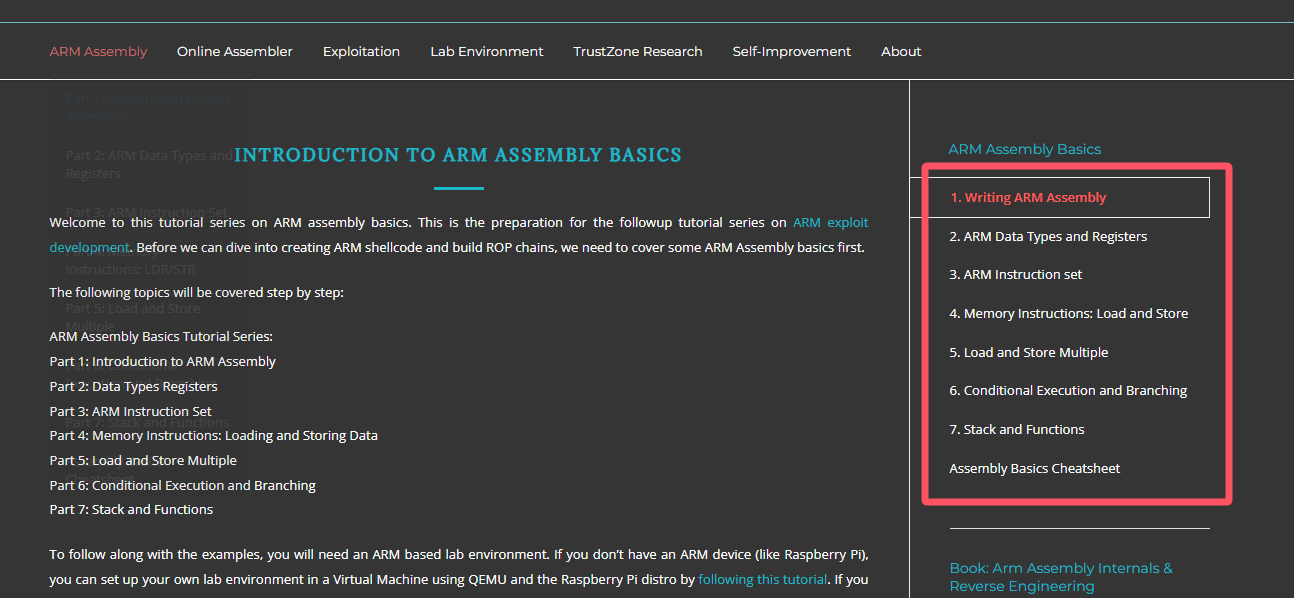Follow the 'ARM exploit development' link
The height and width of the screenshot is (598, 1294).
click(830, 222)
